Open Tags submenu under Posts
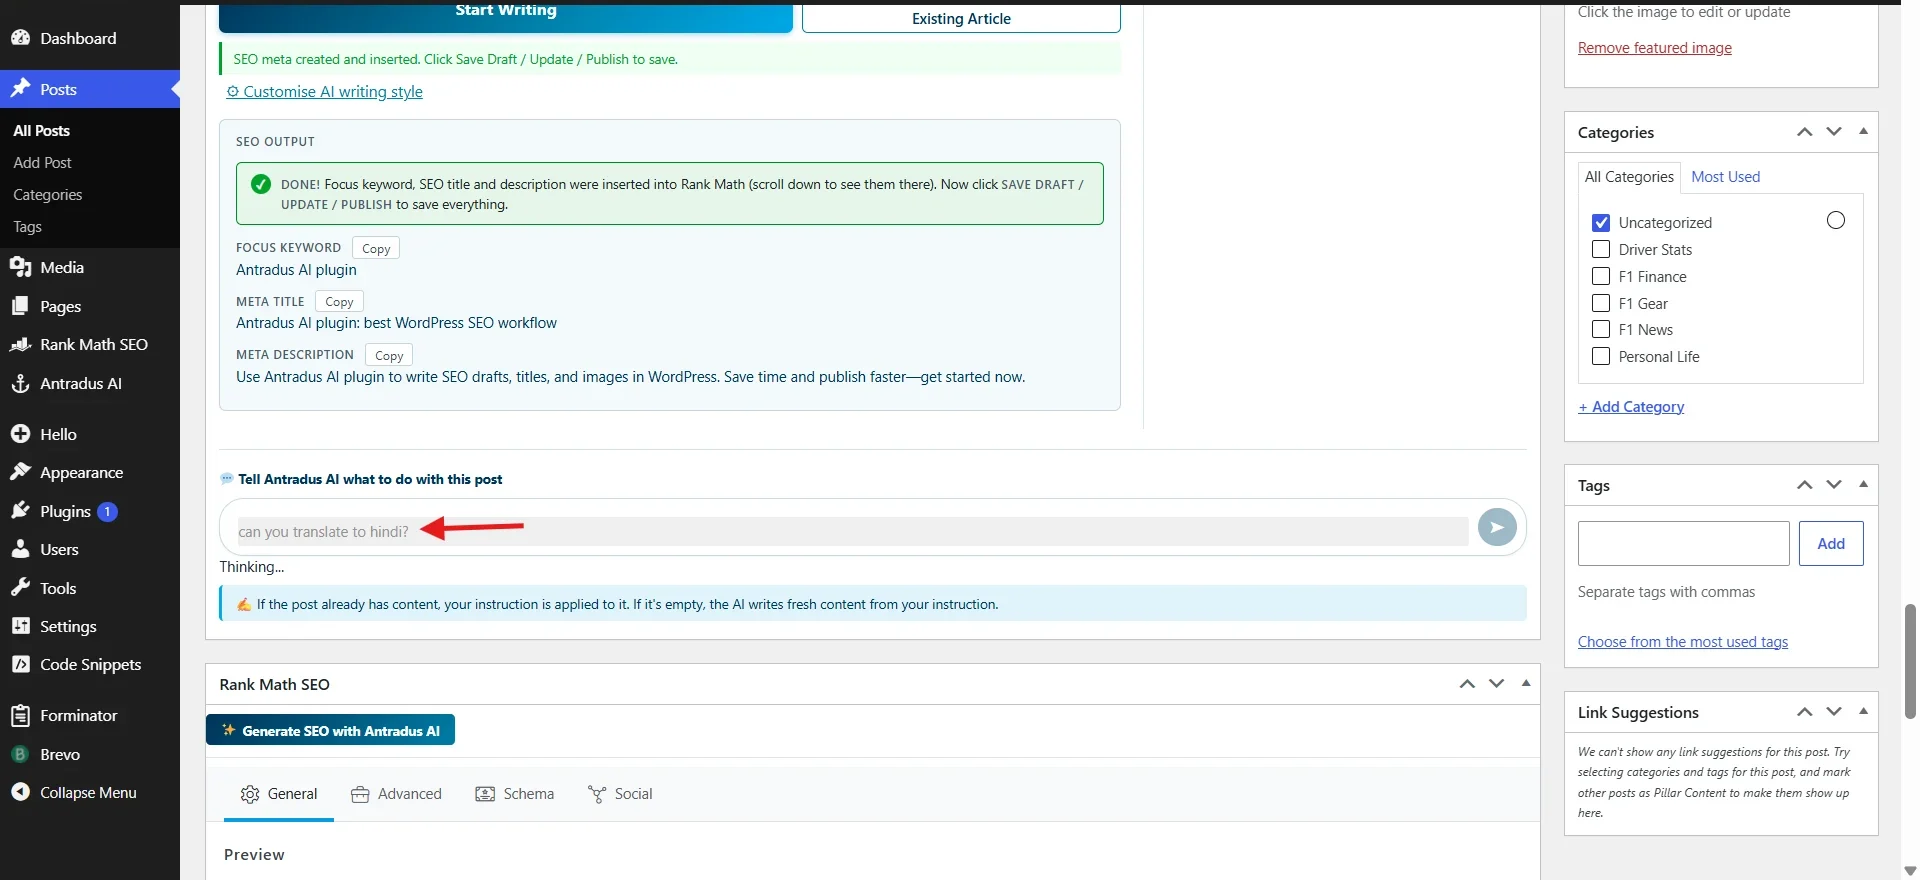The width and height of the screenshot is (1920, 880). (x=27, y=227)
